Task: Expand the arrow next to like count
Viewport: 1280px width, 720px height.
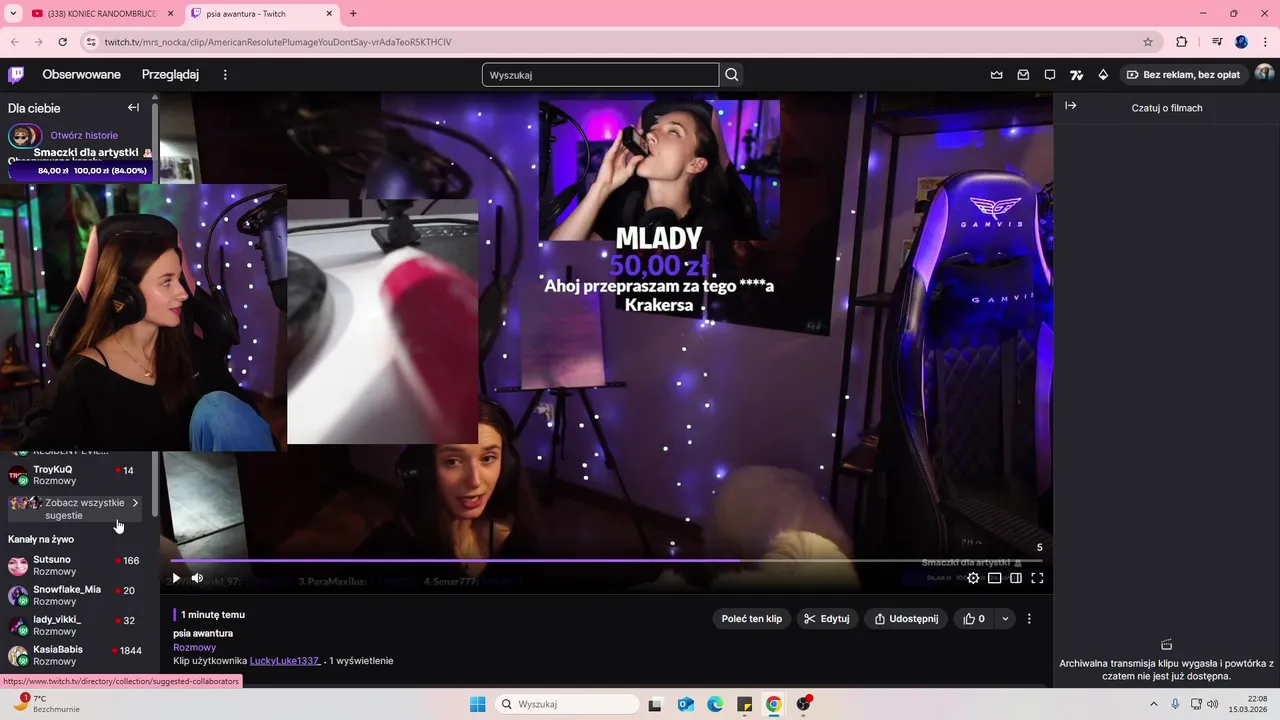Action: [x=1005, y=619]
